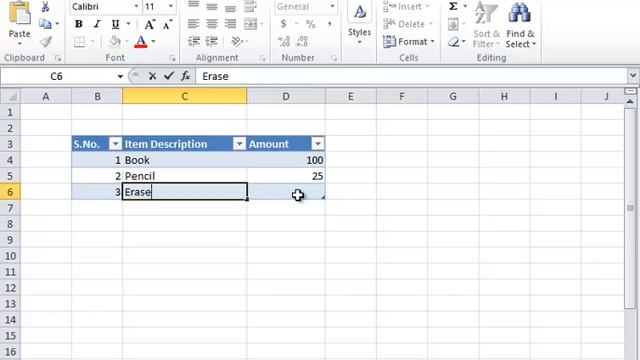Viewport: 640px width, 360px height.
Task: Decrease font size with Shrink Font
Action: click(167, 24)
